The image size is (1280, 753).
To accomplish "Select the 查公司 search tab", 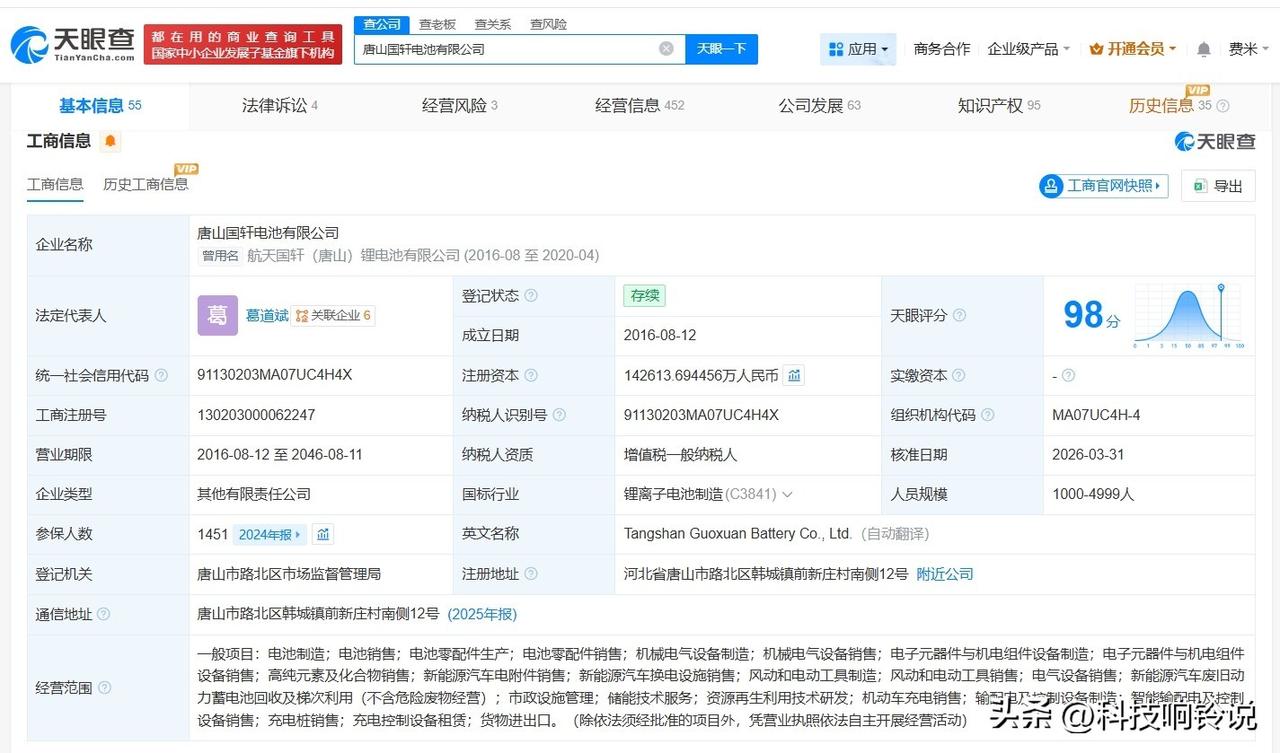I will pyautogui.click(x=382, y=24).
